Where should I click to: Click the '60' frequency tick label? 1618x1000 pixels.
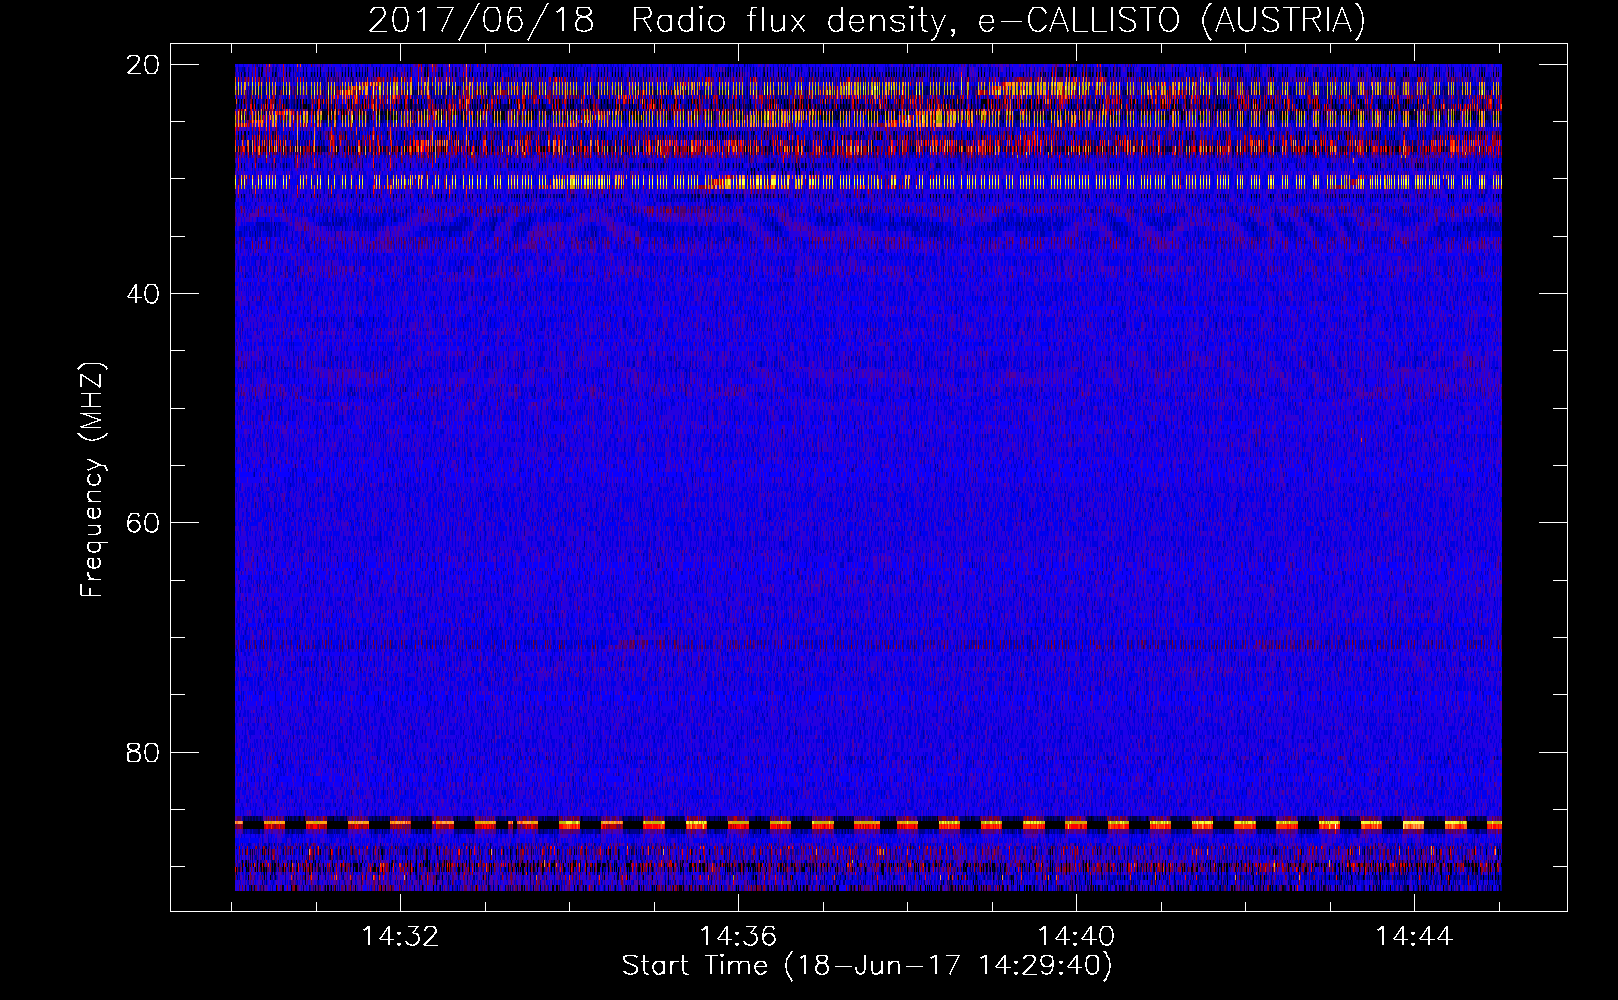coord(142,523)
